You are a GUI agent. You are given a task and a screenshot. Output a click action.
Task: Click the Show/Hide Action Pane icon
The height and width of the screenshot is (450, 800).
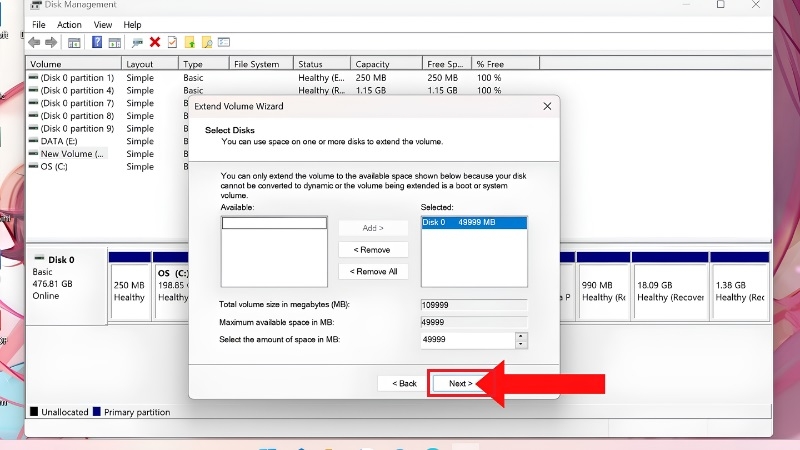pyautogui.click(x=115, y=43)
